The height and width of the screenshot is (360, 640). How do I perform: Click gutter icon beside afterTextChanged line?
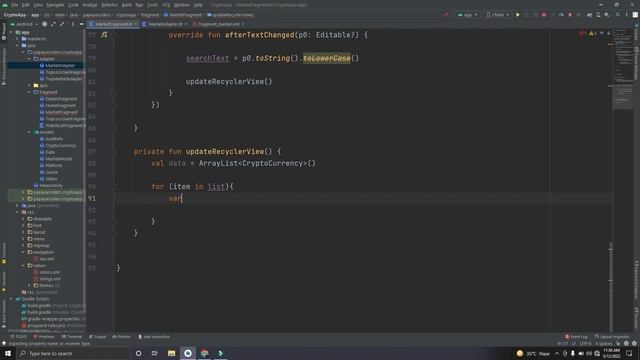pos(104,35)
